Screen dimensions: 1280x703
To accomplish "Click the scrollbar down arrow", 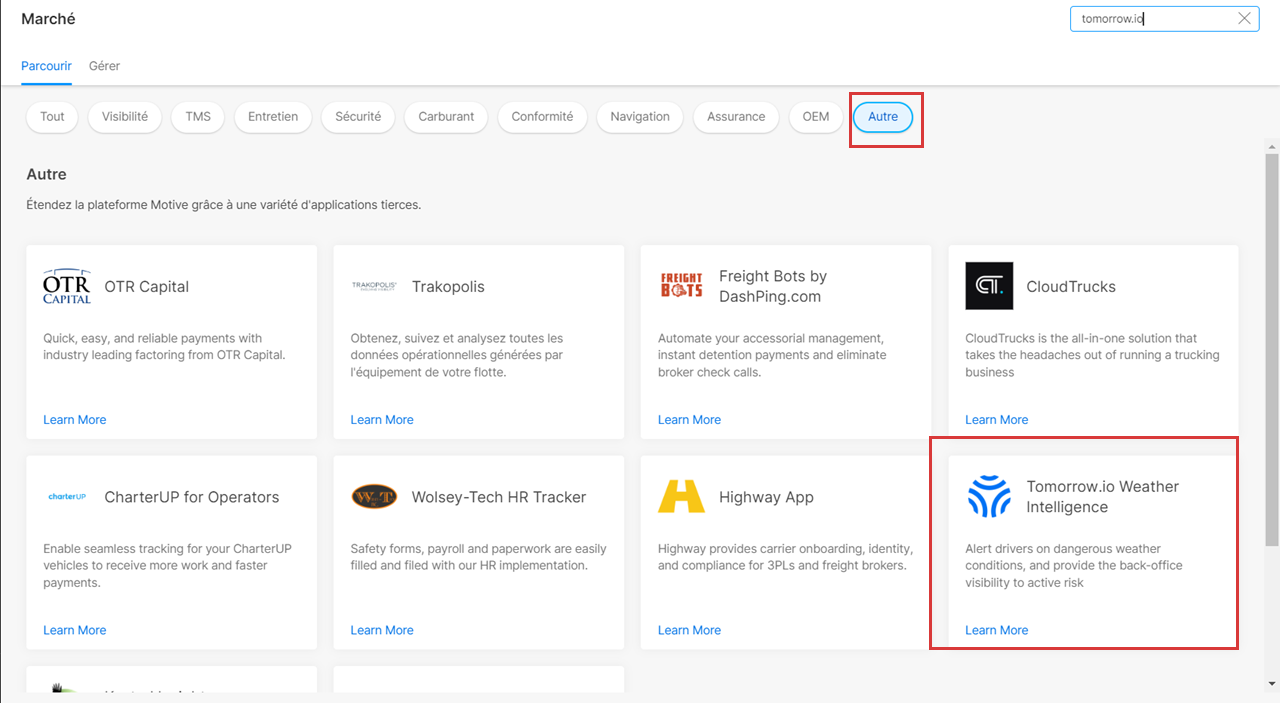I will coord(1271,683).
